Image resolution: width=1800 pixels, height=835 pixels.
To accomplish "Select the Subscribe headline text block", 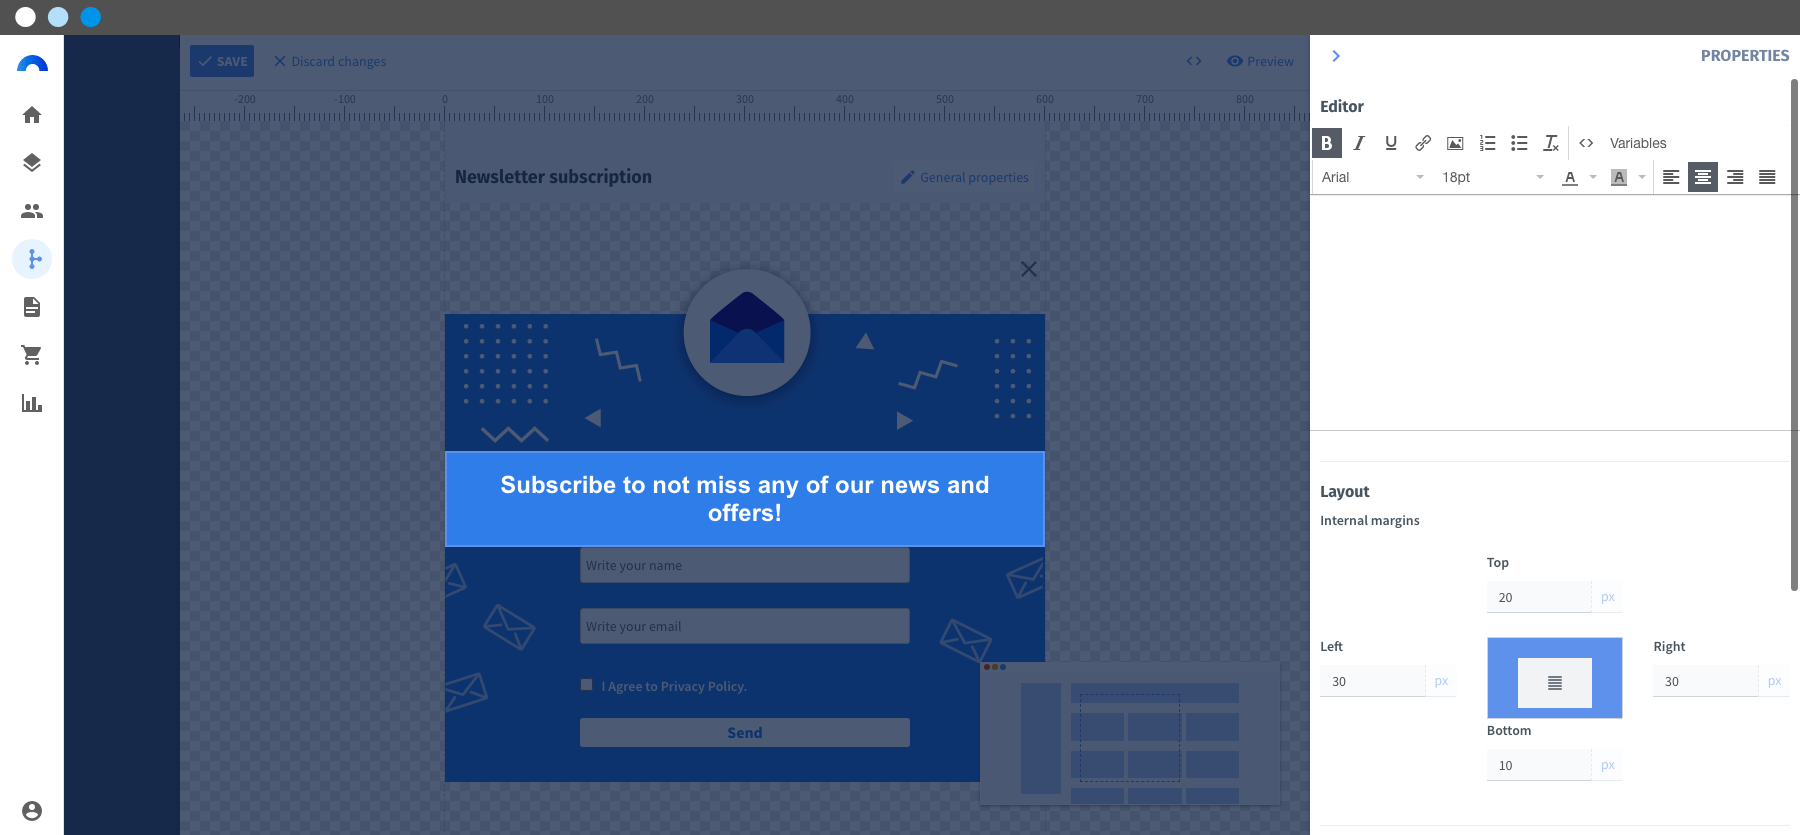I will [745, 499].
